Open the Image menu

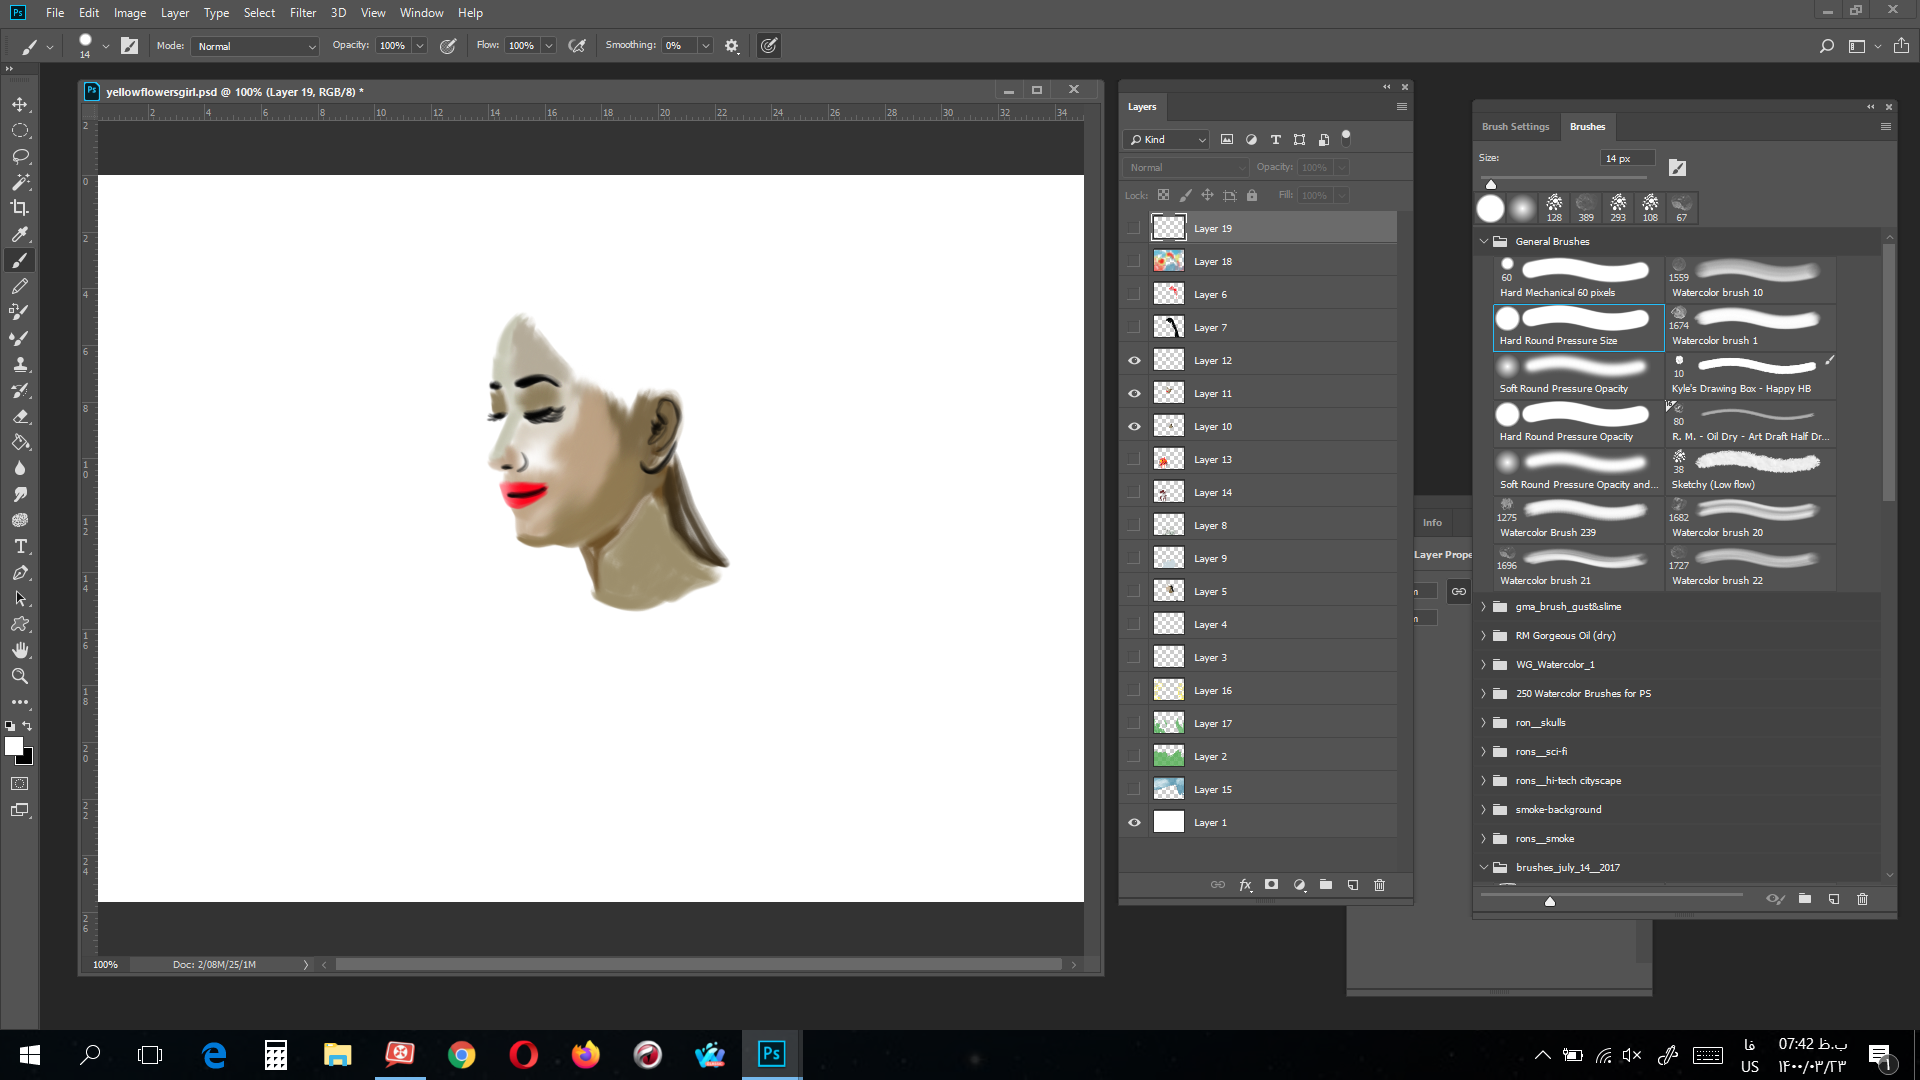tap(130, 13)
